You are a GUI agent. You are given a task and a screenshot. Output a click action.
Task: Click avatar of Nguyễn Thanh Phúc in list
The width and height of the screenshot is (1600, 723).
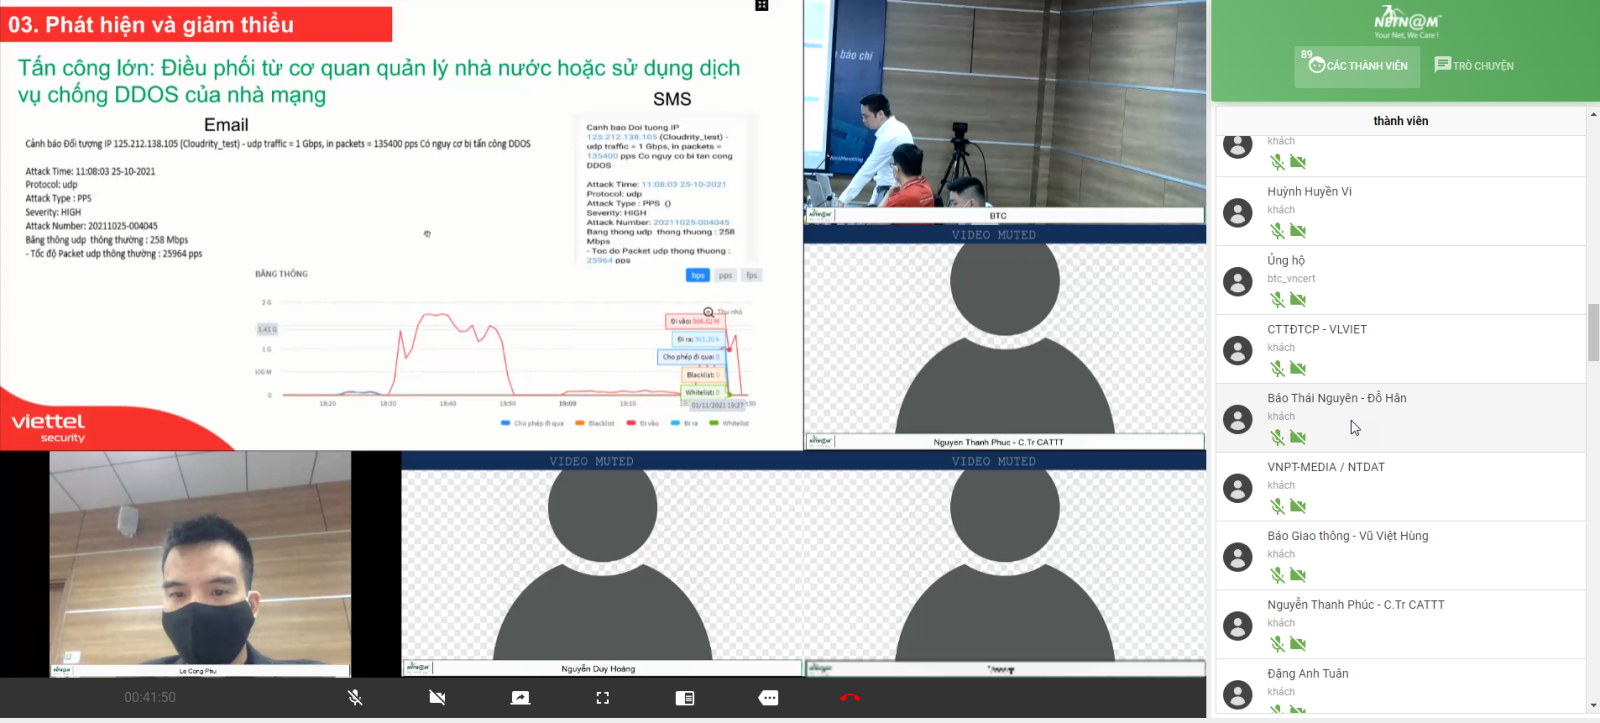1238,627
